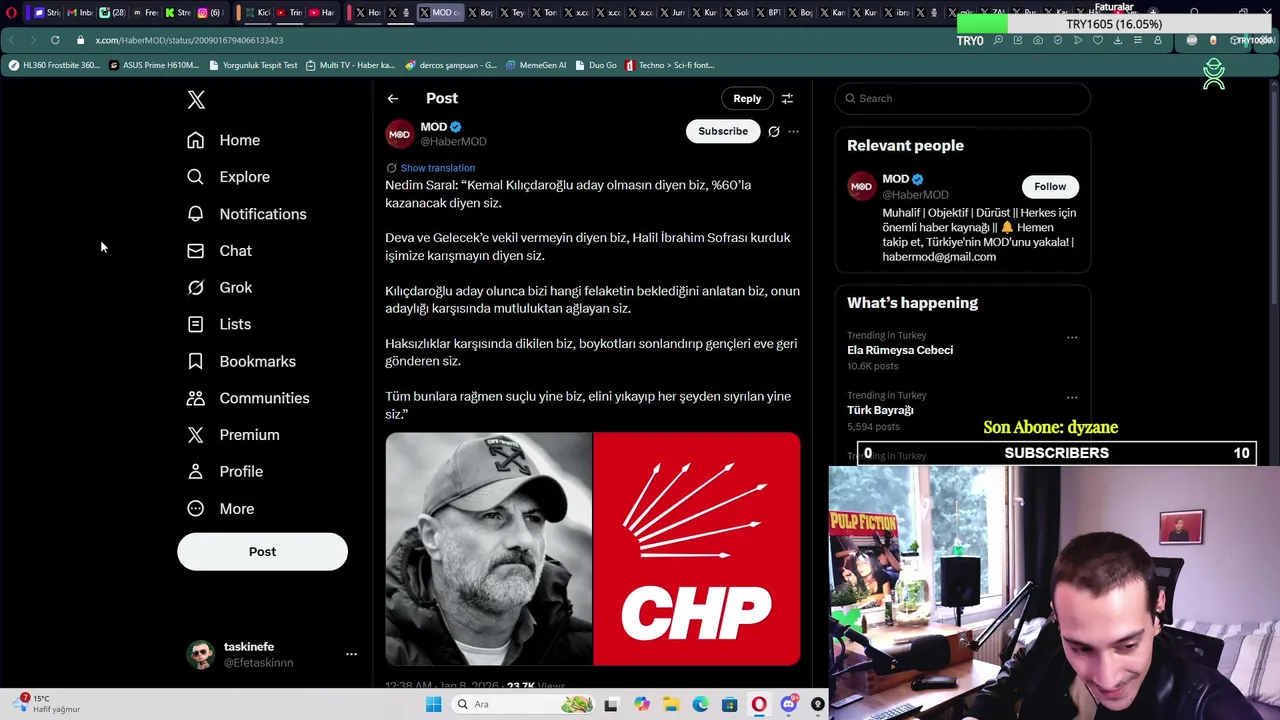Image resolution: width=1280 pixels, height=720 pixels.
Task: Click MOD avatar in the post header
Action: [400, 134]
